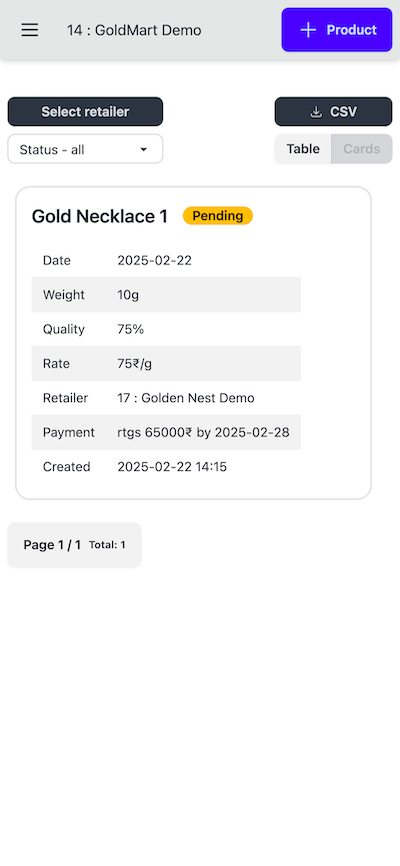The height and width of the screenshot is (866, 400).
Task: Open the hamburger menu
Action: [30, 30]
